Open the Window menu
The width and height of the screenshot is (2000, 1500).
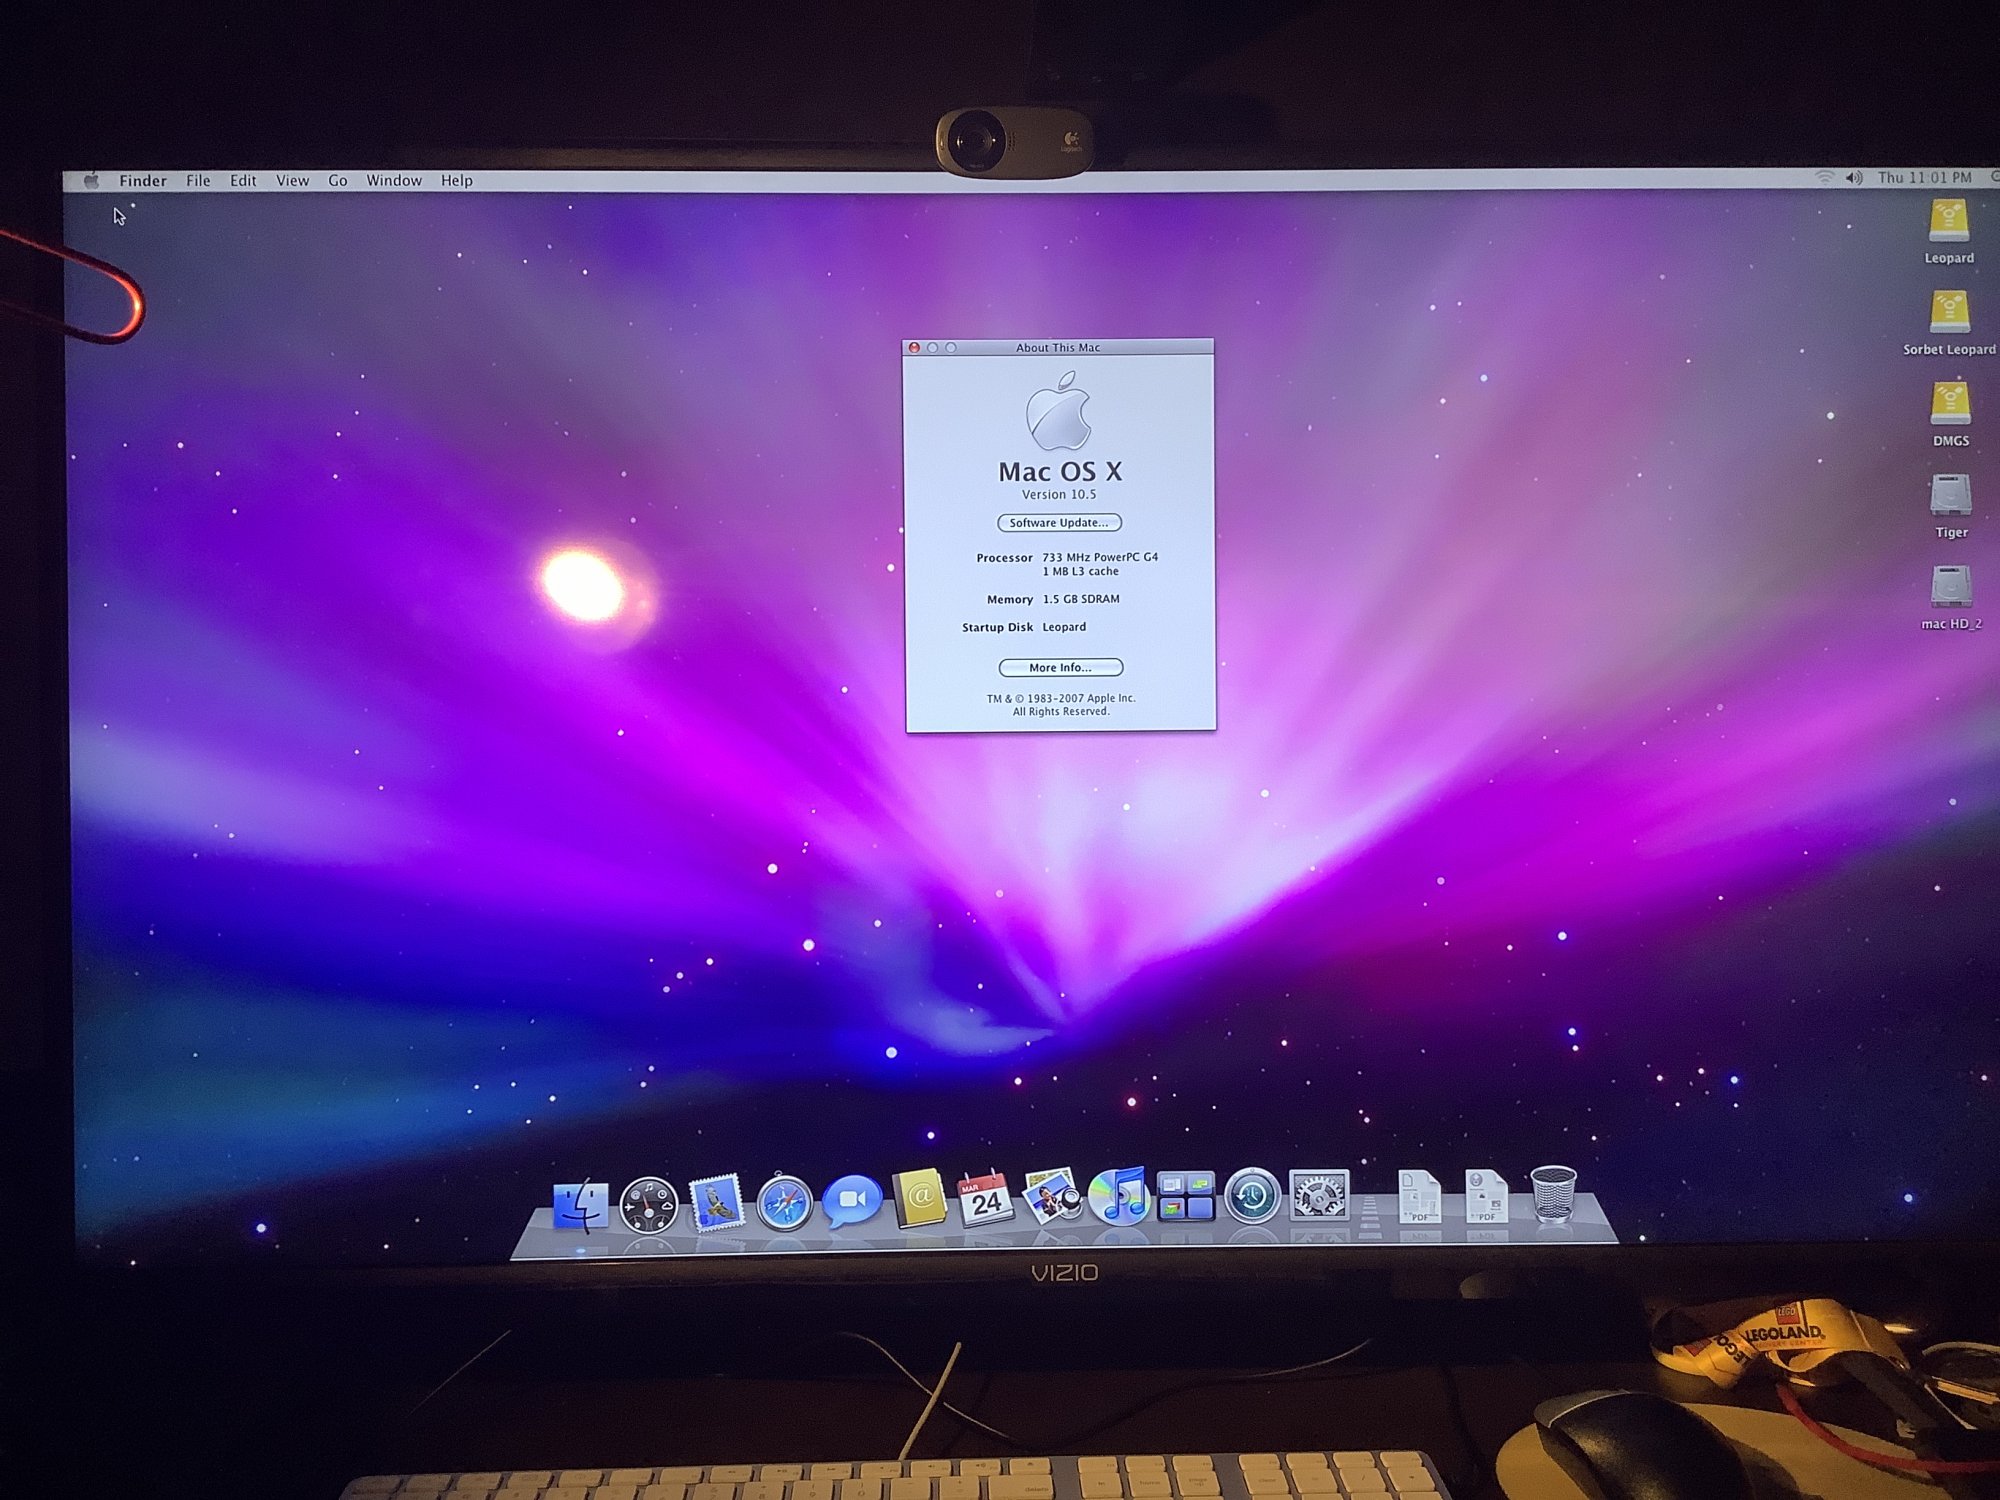(x=393, y=181)
